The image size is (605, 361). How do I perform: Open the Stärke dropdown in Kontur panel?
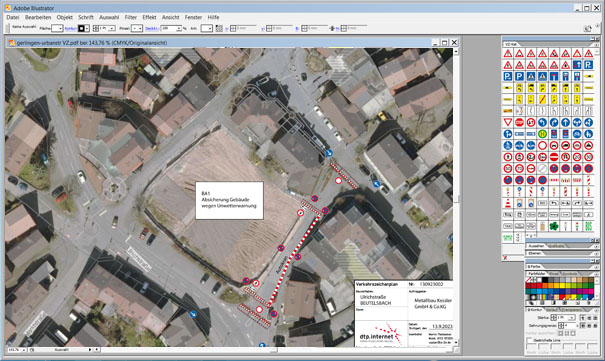point(572,318)
